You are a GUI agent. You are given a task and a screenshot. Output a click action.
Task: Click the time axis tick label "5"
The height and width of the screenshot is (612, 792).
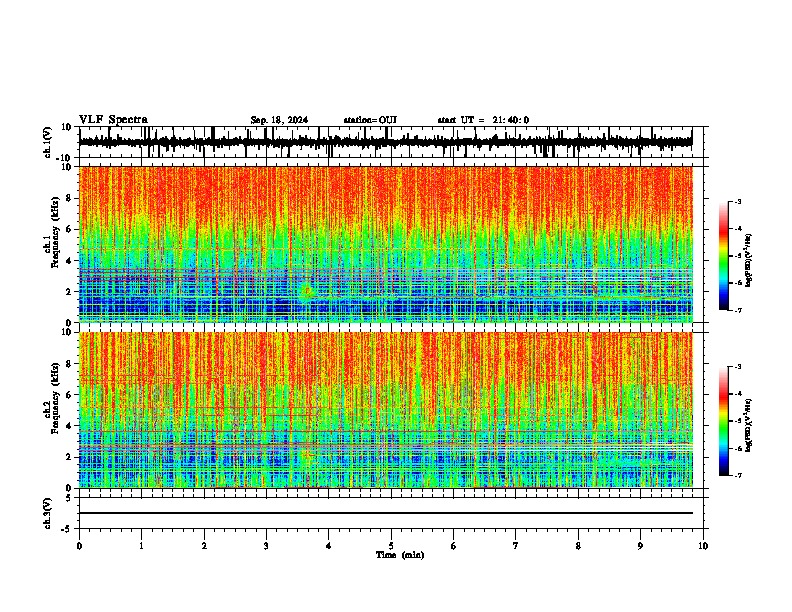click(x=391, y=546)
